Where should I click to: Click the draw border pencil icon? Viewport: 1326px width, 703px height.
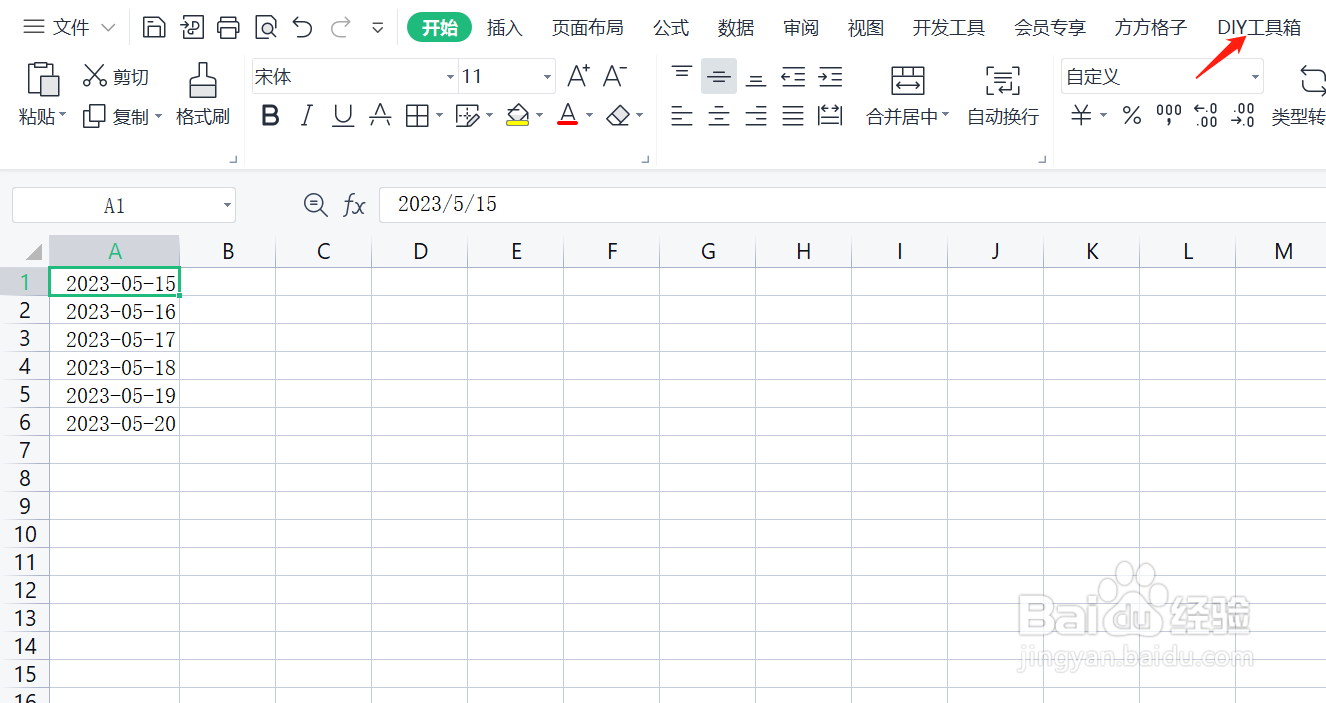coord(467,116)
